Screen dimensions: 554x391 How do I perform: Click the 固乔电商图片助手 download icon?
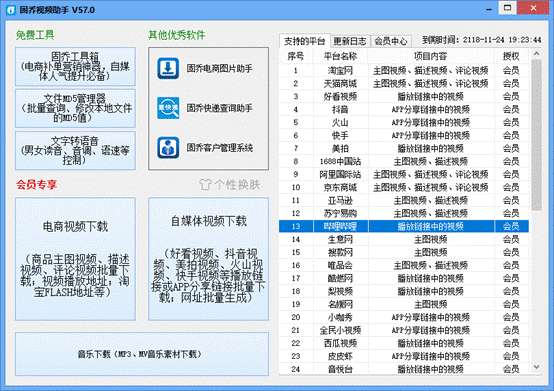[x=168, y=68]
